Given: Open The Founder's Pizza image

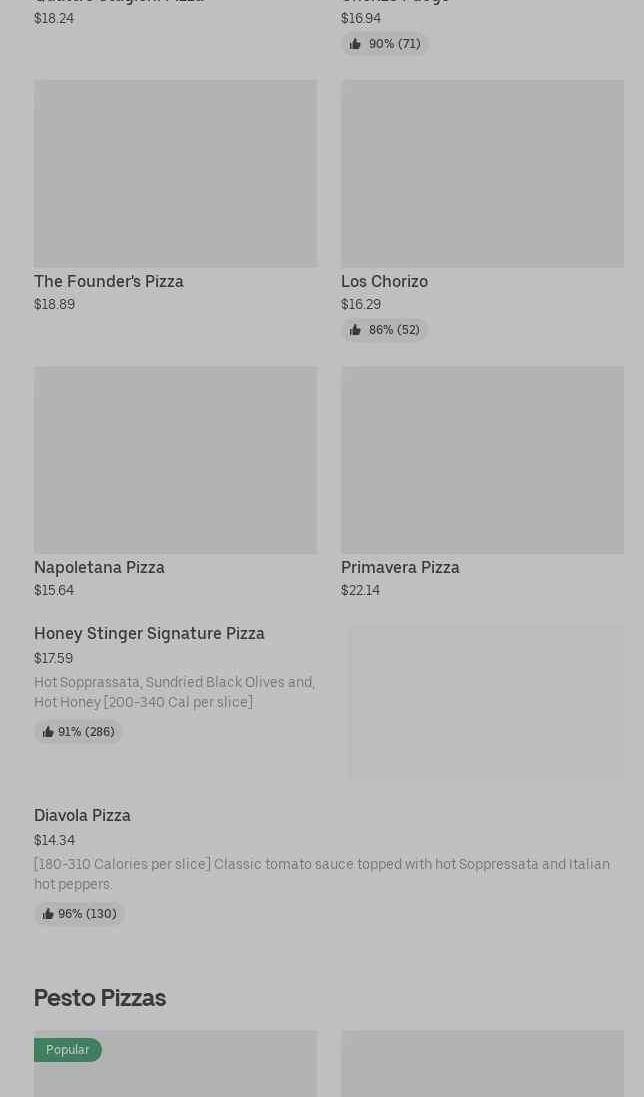Looking at the screenshot, I should 175,173.
